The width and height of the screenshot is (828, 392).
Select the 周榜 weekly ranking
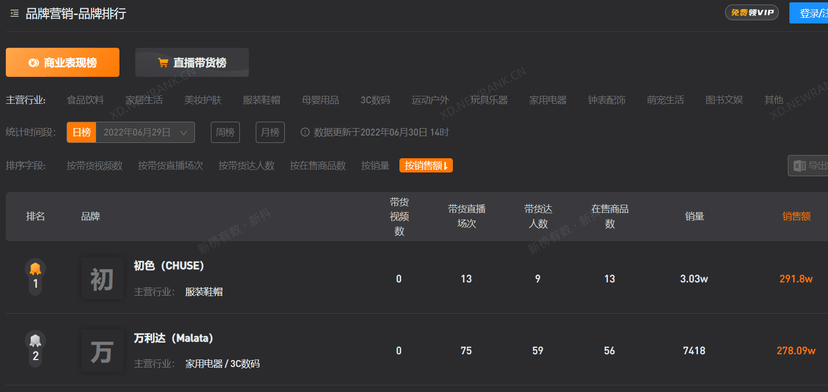pos(225,132)
